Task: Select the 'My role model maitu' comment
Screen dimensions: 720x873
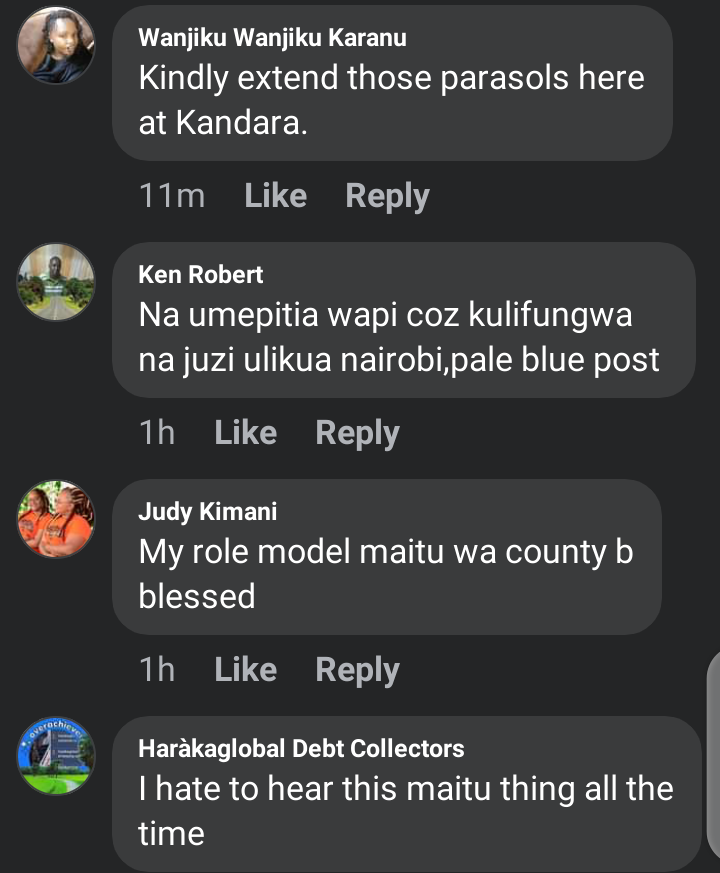Action: point(387,557)
